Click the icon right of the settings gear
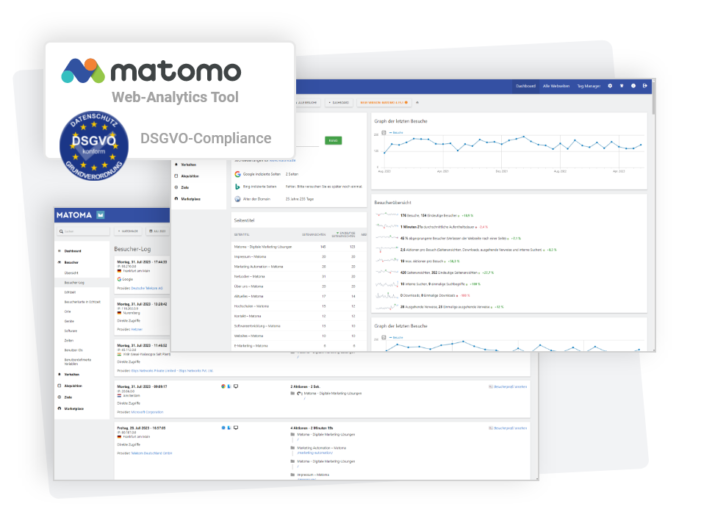701x523 pixels. (x=621, y=86)
